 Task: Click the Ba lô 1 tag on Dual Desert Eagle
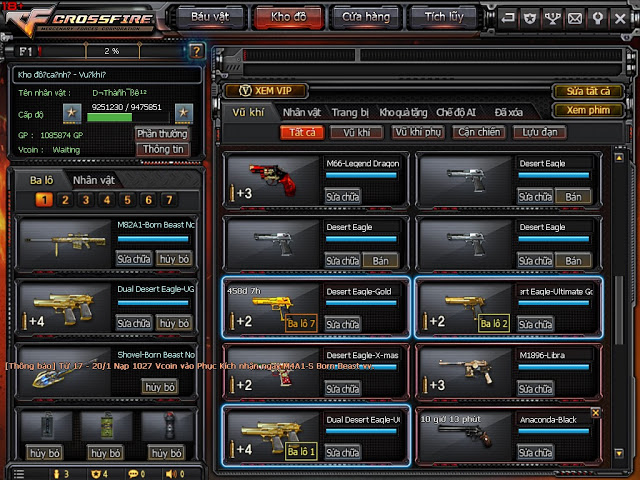(301, 451)
